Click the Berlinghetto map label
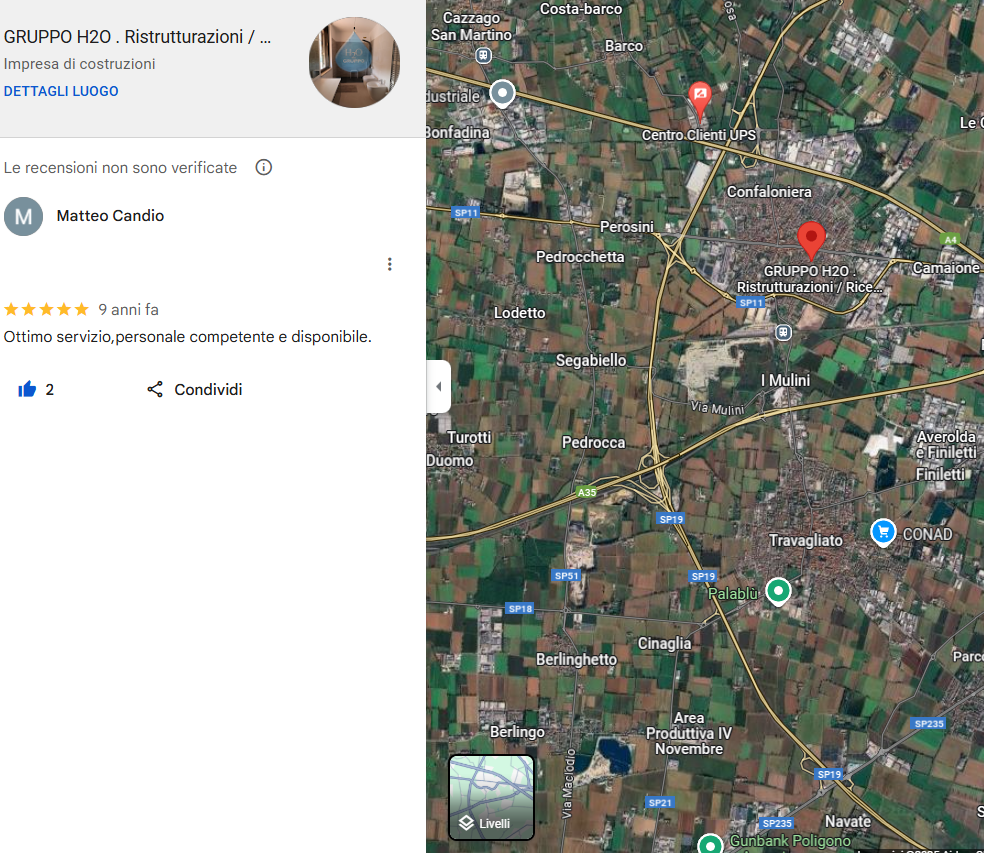984x853 pixels. (x=576, y=659)
